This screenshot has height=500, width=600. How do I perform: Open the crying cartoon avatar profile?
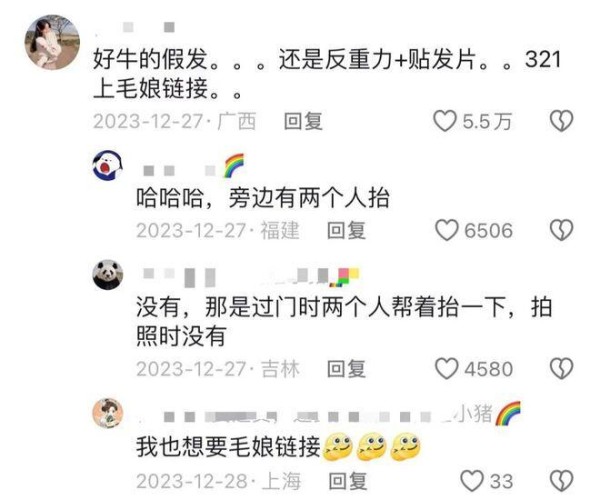click(108, 165)
